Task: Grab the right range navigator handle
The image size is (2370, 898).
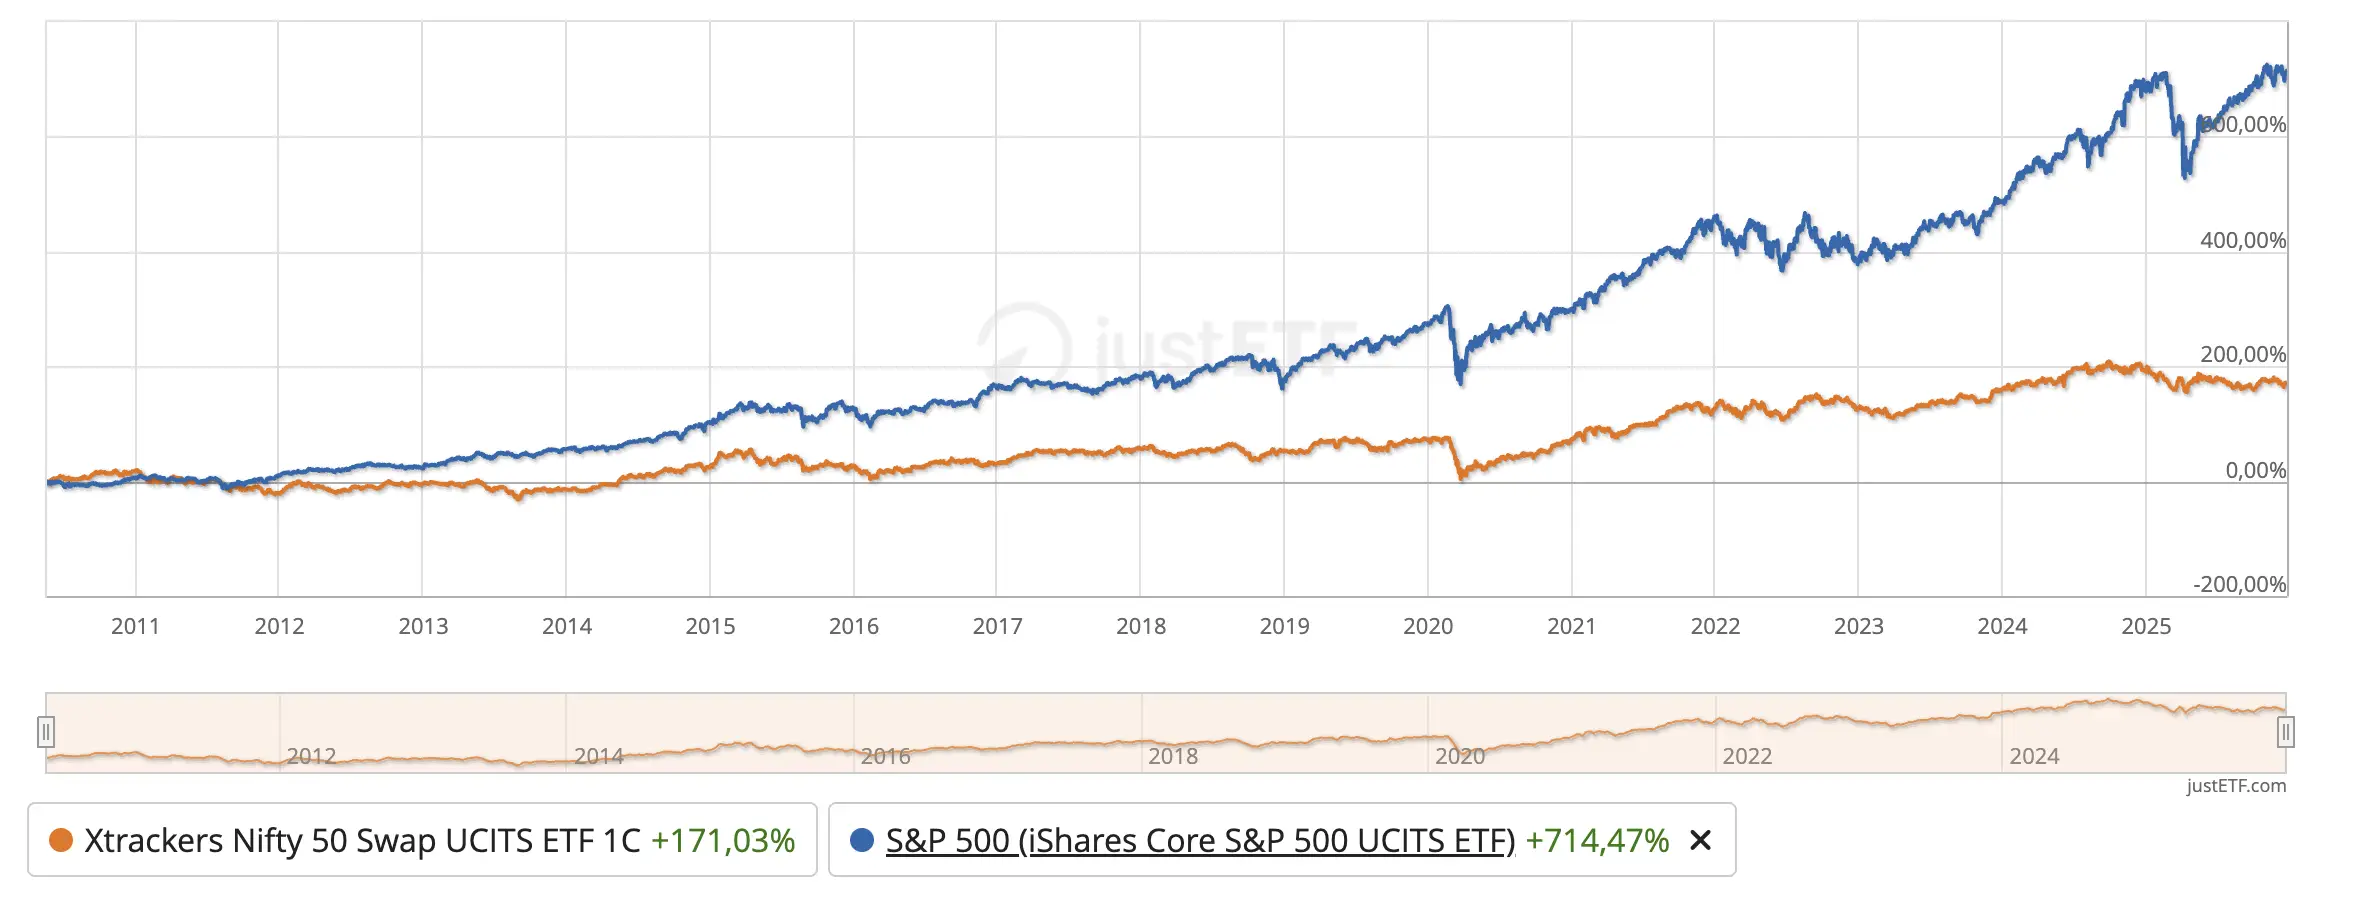Action: [x=2285, y=733]
